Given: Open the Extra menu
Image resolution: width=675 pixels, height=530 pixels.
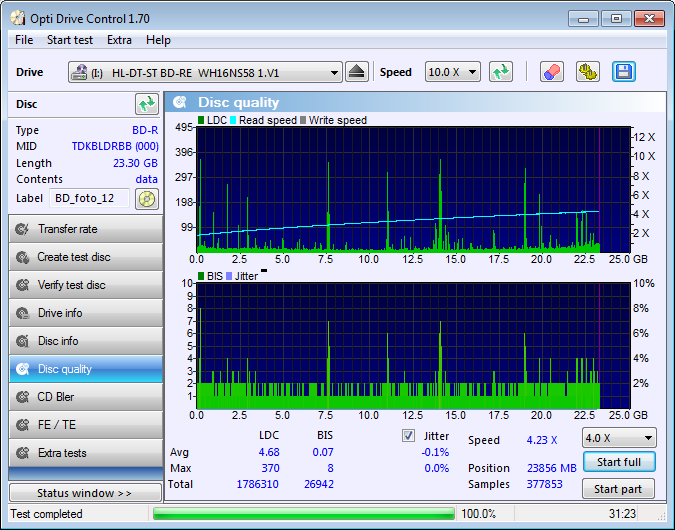Looking at the screenshot, I should 119,40.
